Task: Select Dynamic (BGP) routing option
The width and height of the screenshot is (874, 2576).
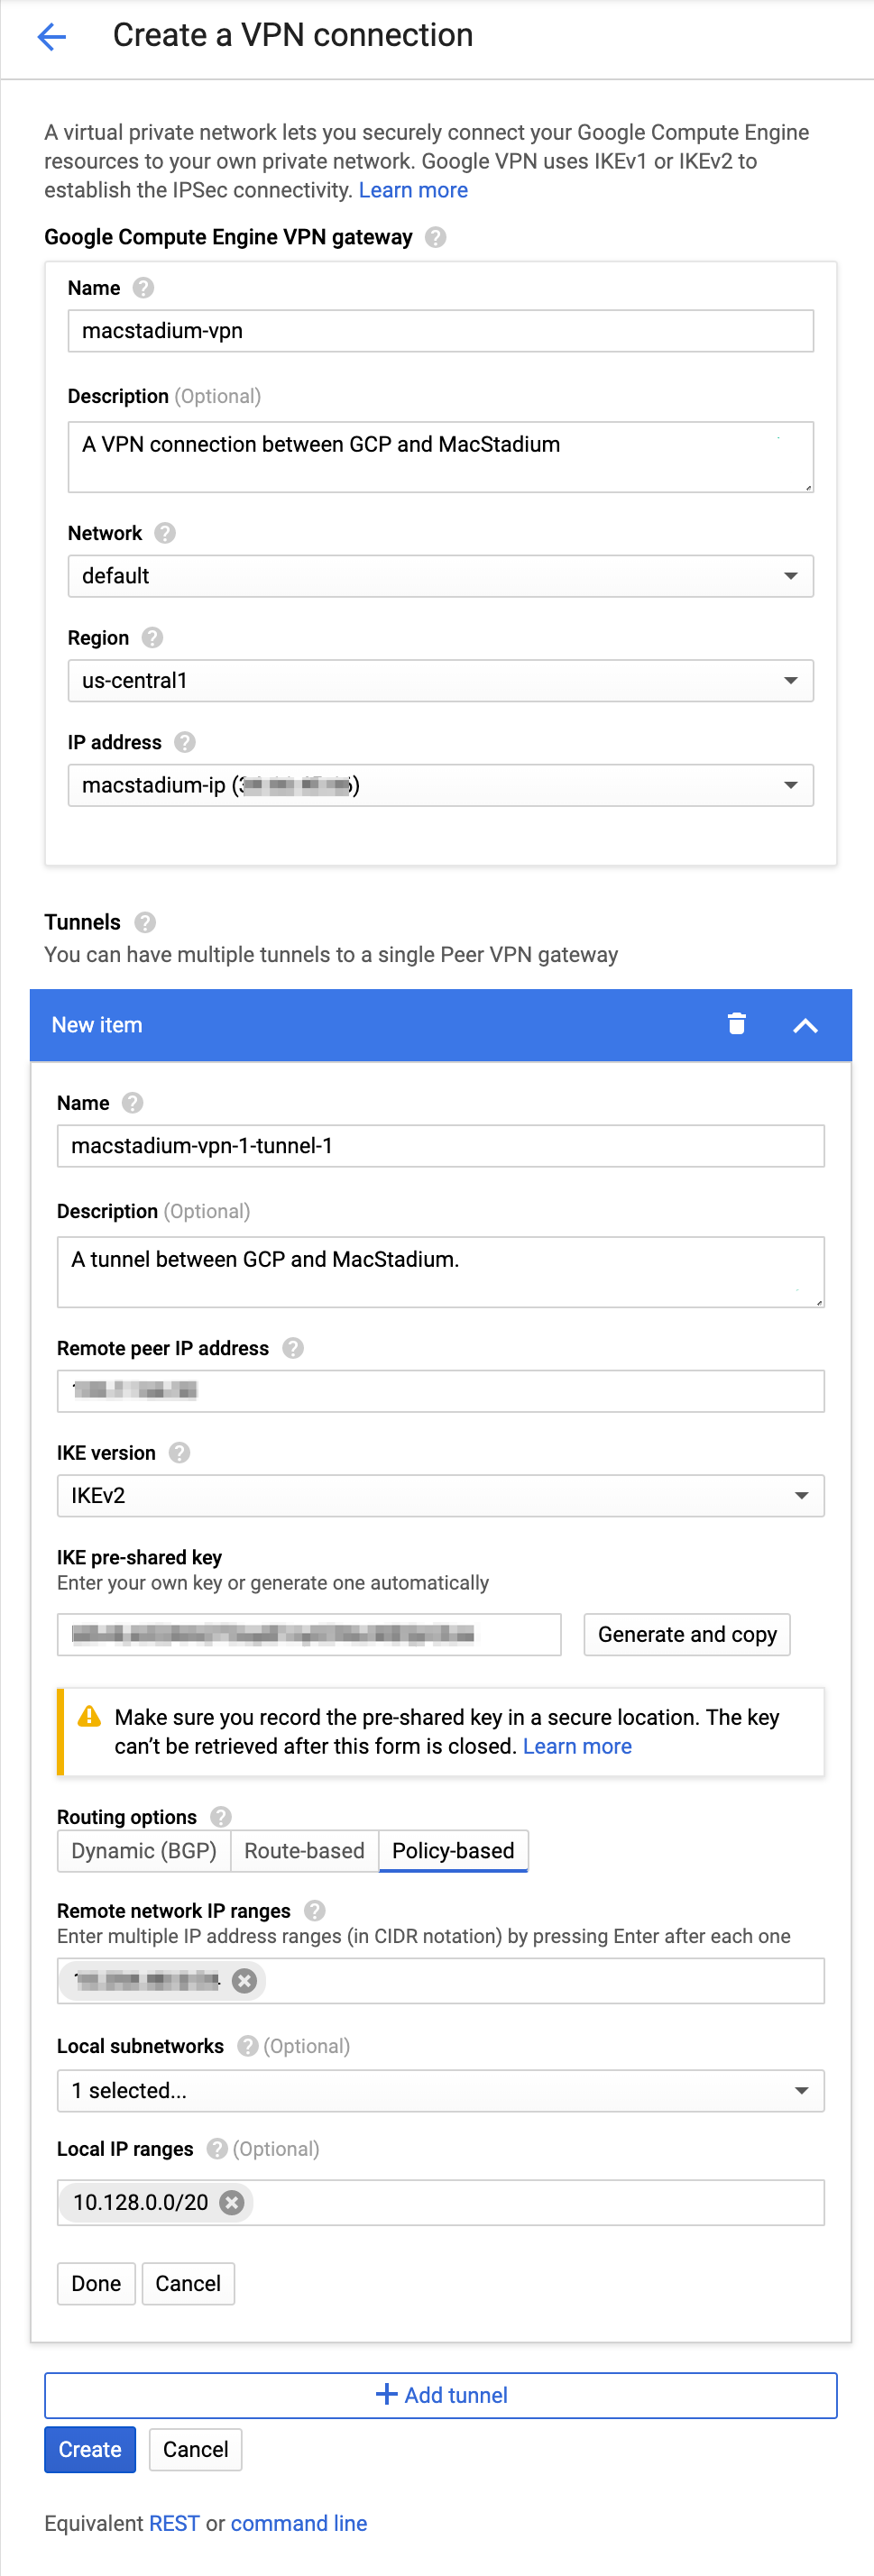Action: click(143, 1851)
